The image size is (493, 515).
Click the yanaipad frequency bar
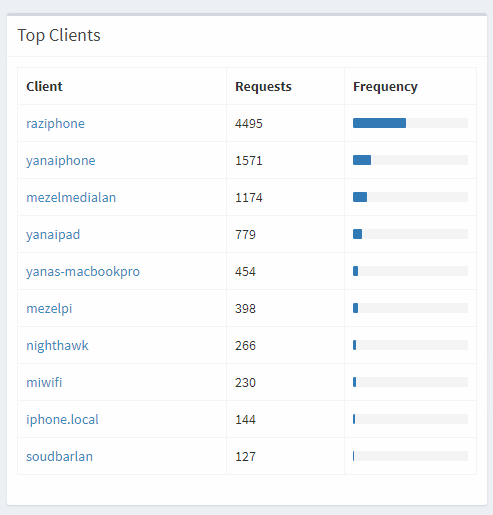(x=410, y=234)
